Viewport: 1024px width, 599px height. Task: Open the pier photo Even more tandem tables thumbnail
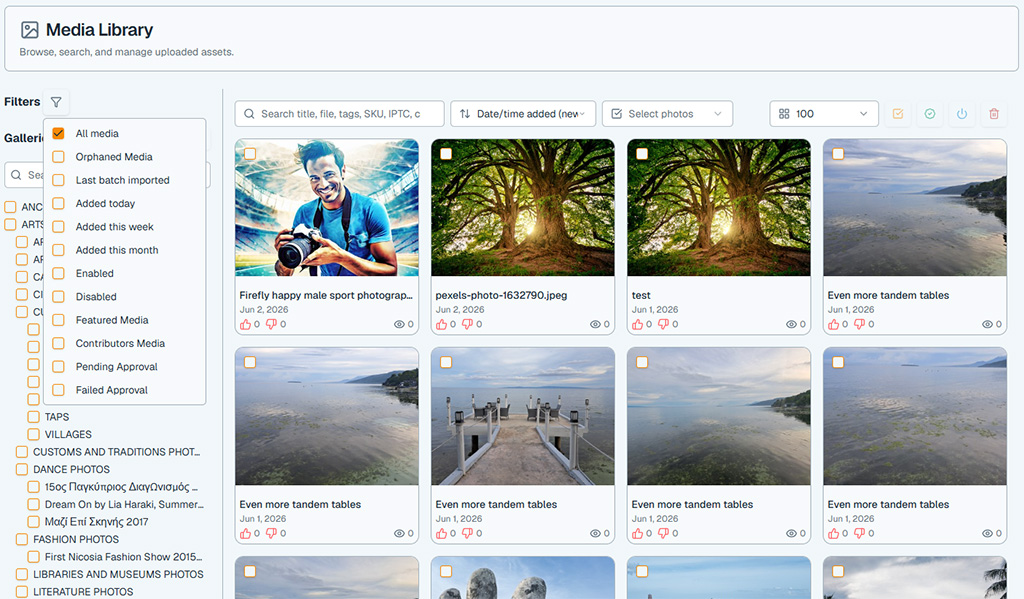coord(522,417)
